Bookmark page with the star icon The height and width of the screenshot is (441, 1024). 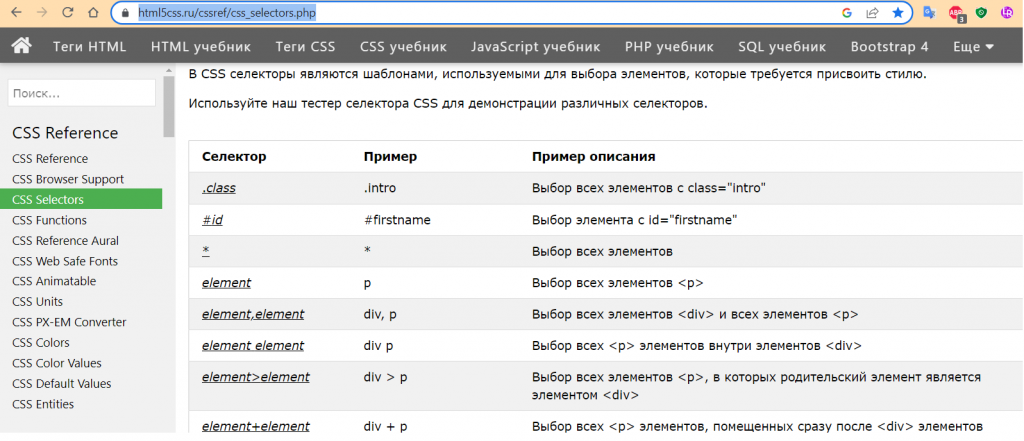tap(898, 12)
